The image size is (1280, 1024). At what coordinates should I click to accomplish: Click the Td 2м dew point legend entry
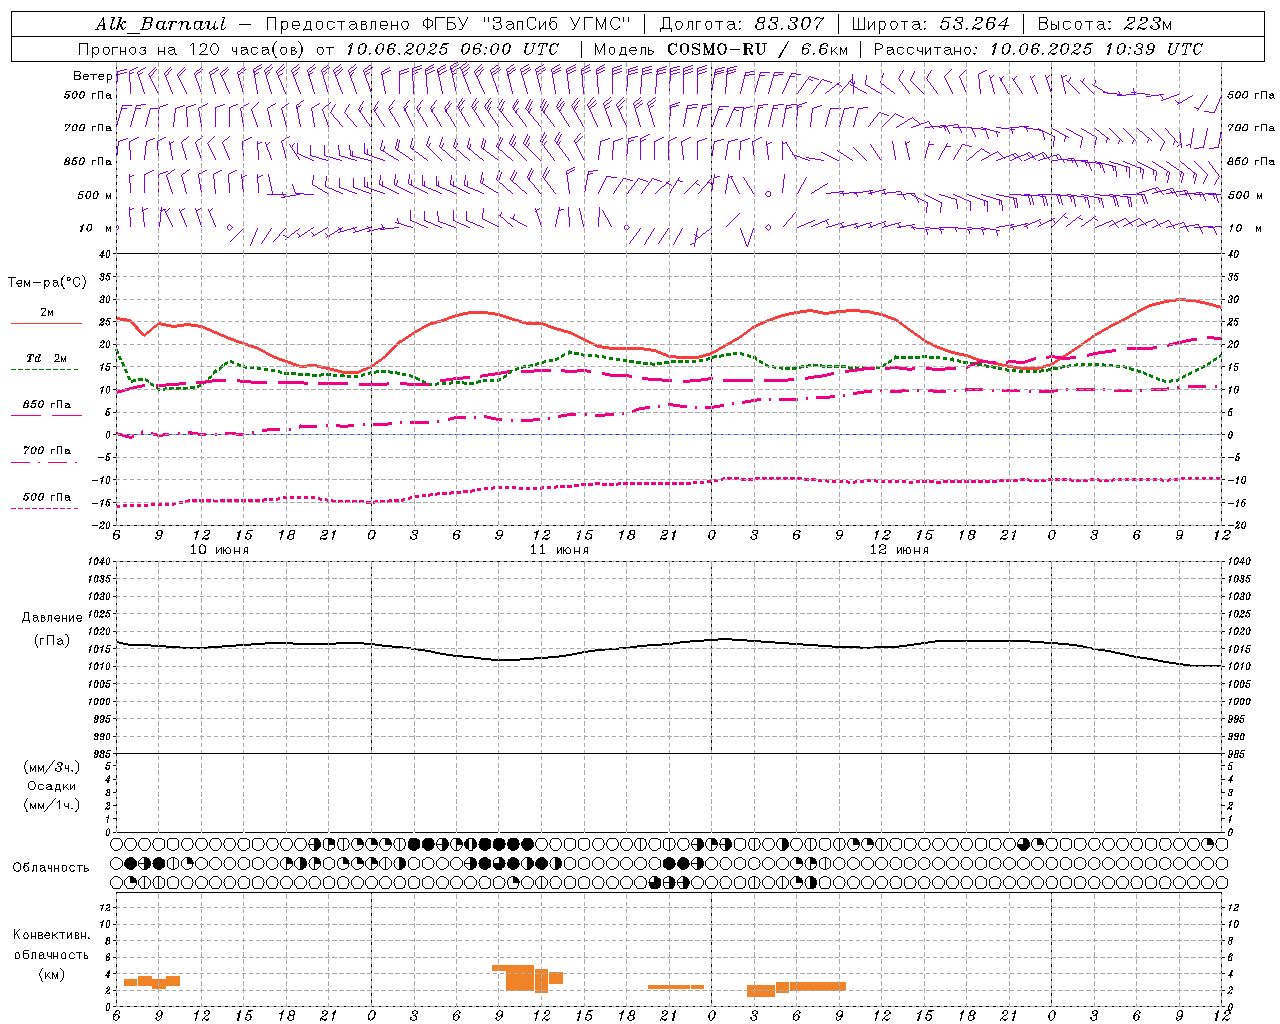[x=47, y=358]
